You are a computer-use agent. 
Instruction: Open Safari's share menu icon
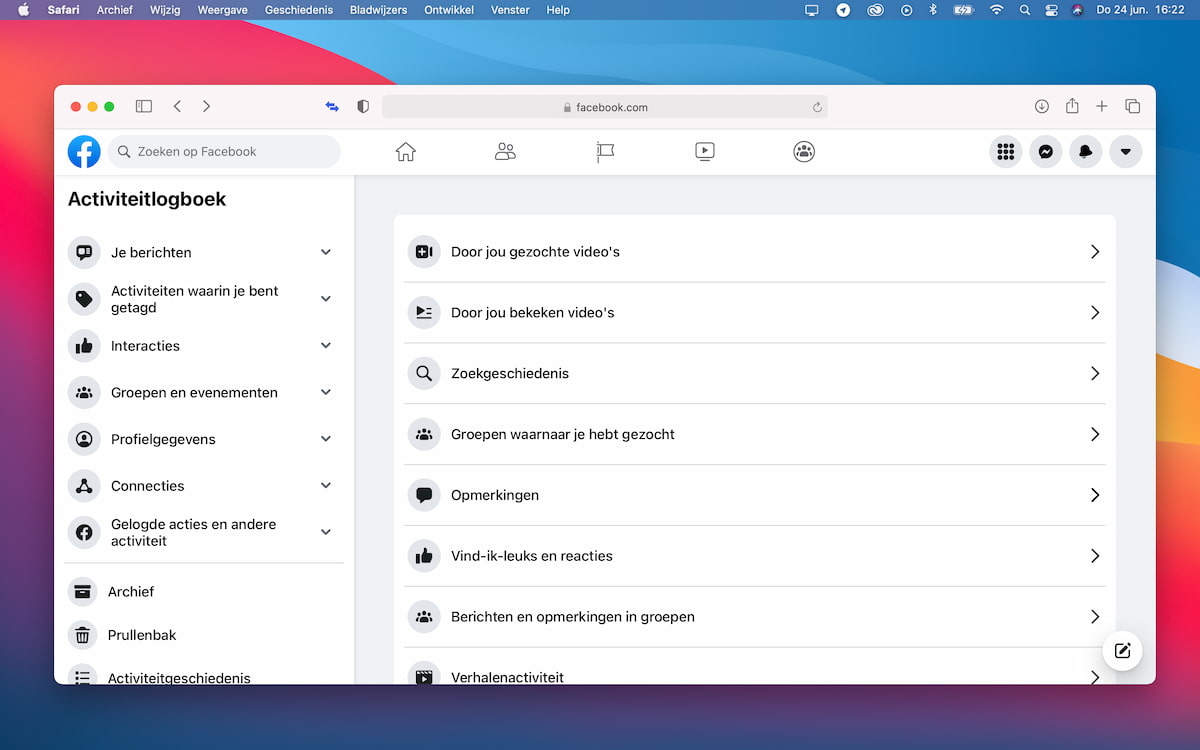click(x=1072, y=106)
